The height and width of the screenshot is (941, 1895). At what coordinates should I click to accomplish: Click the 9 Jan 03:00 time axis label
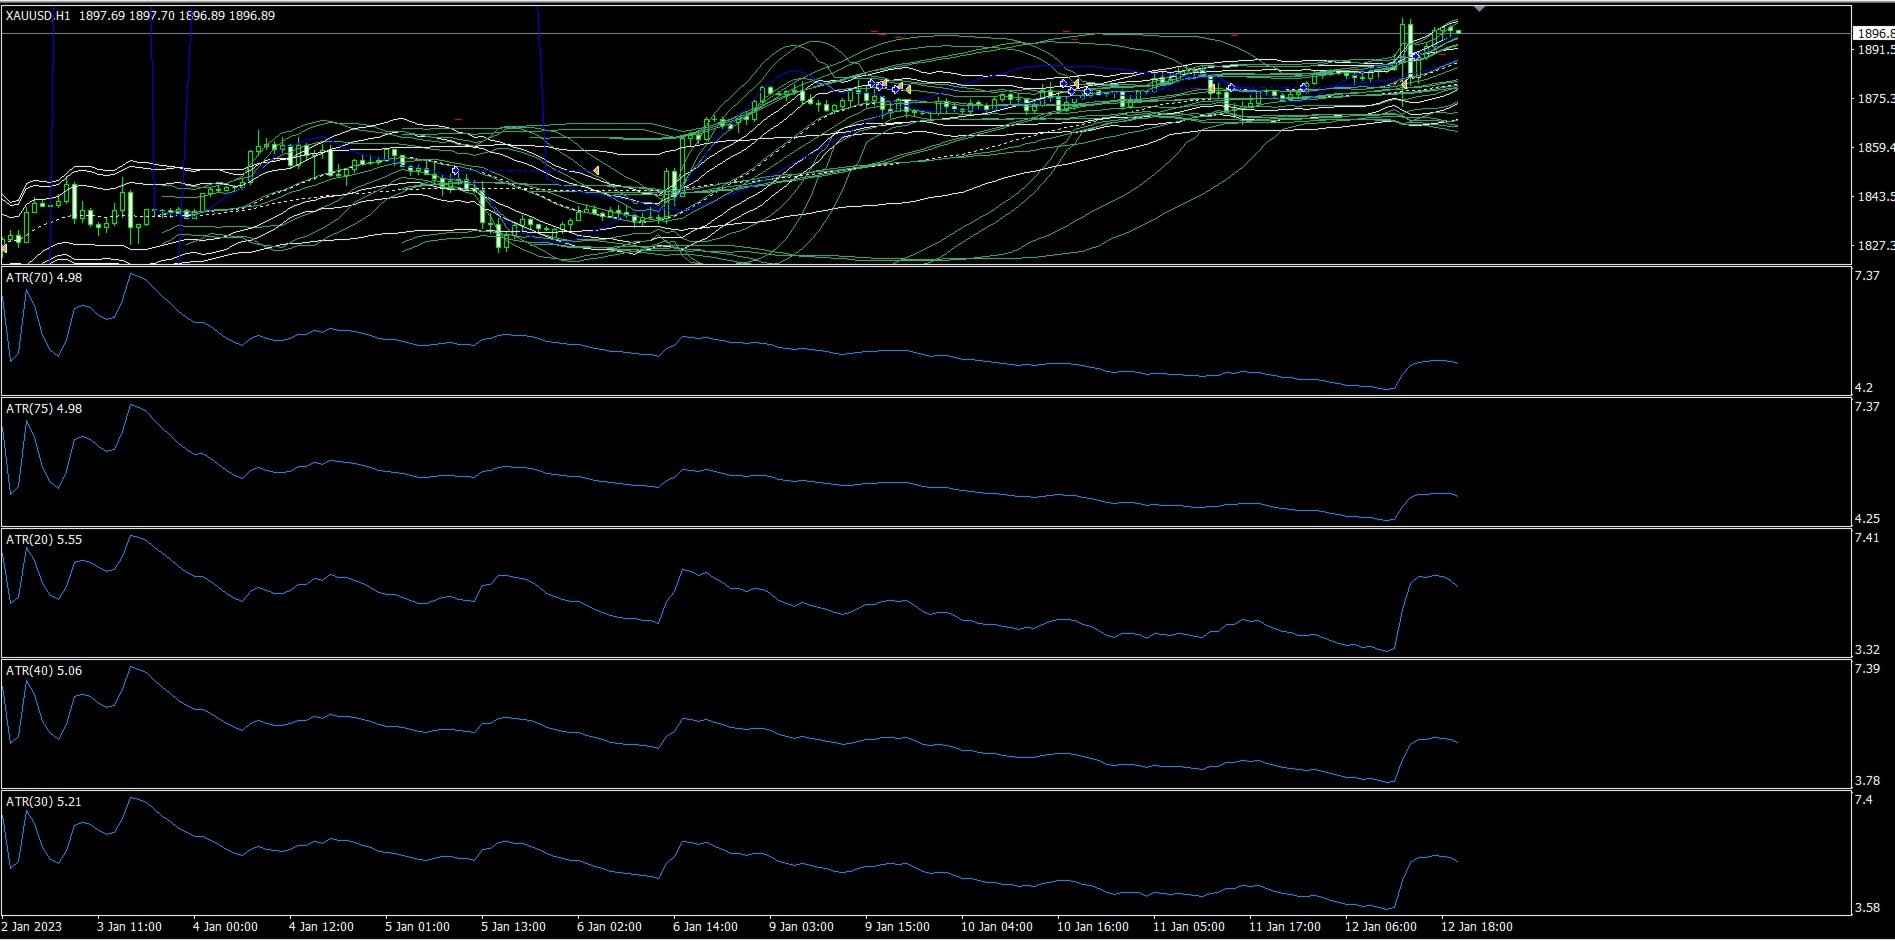click(801, 927)
